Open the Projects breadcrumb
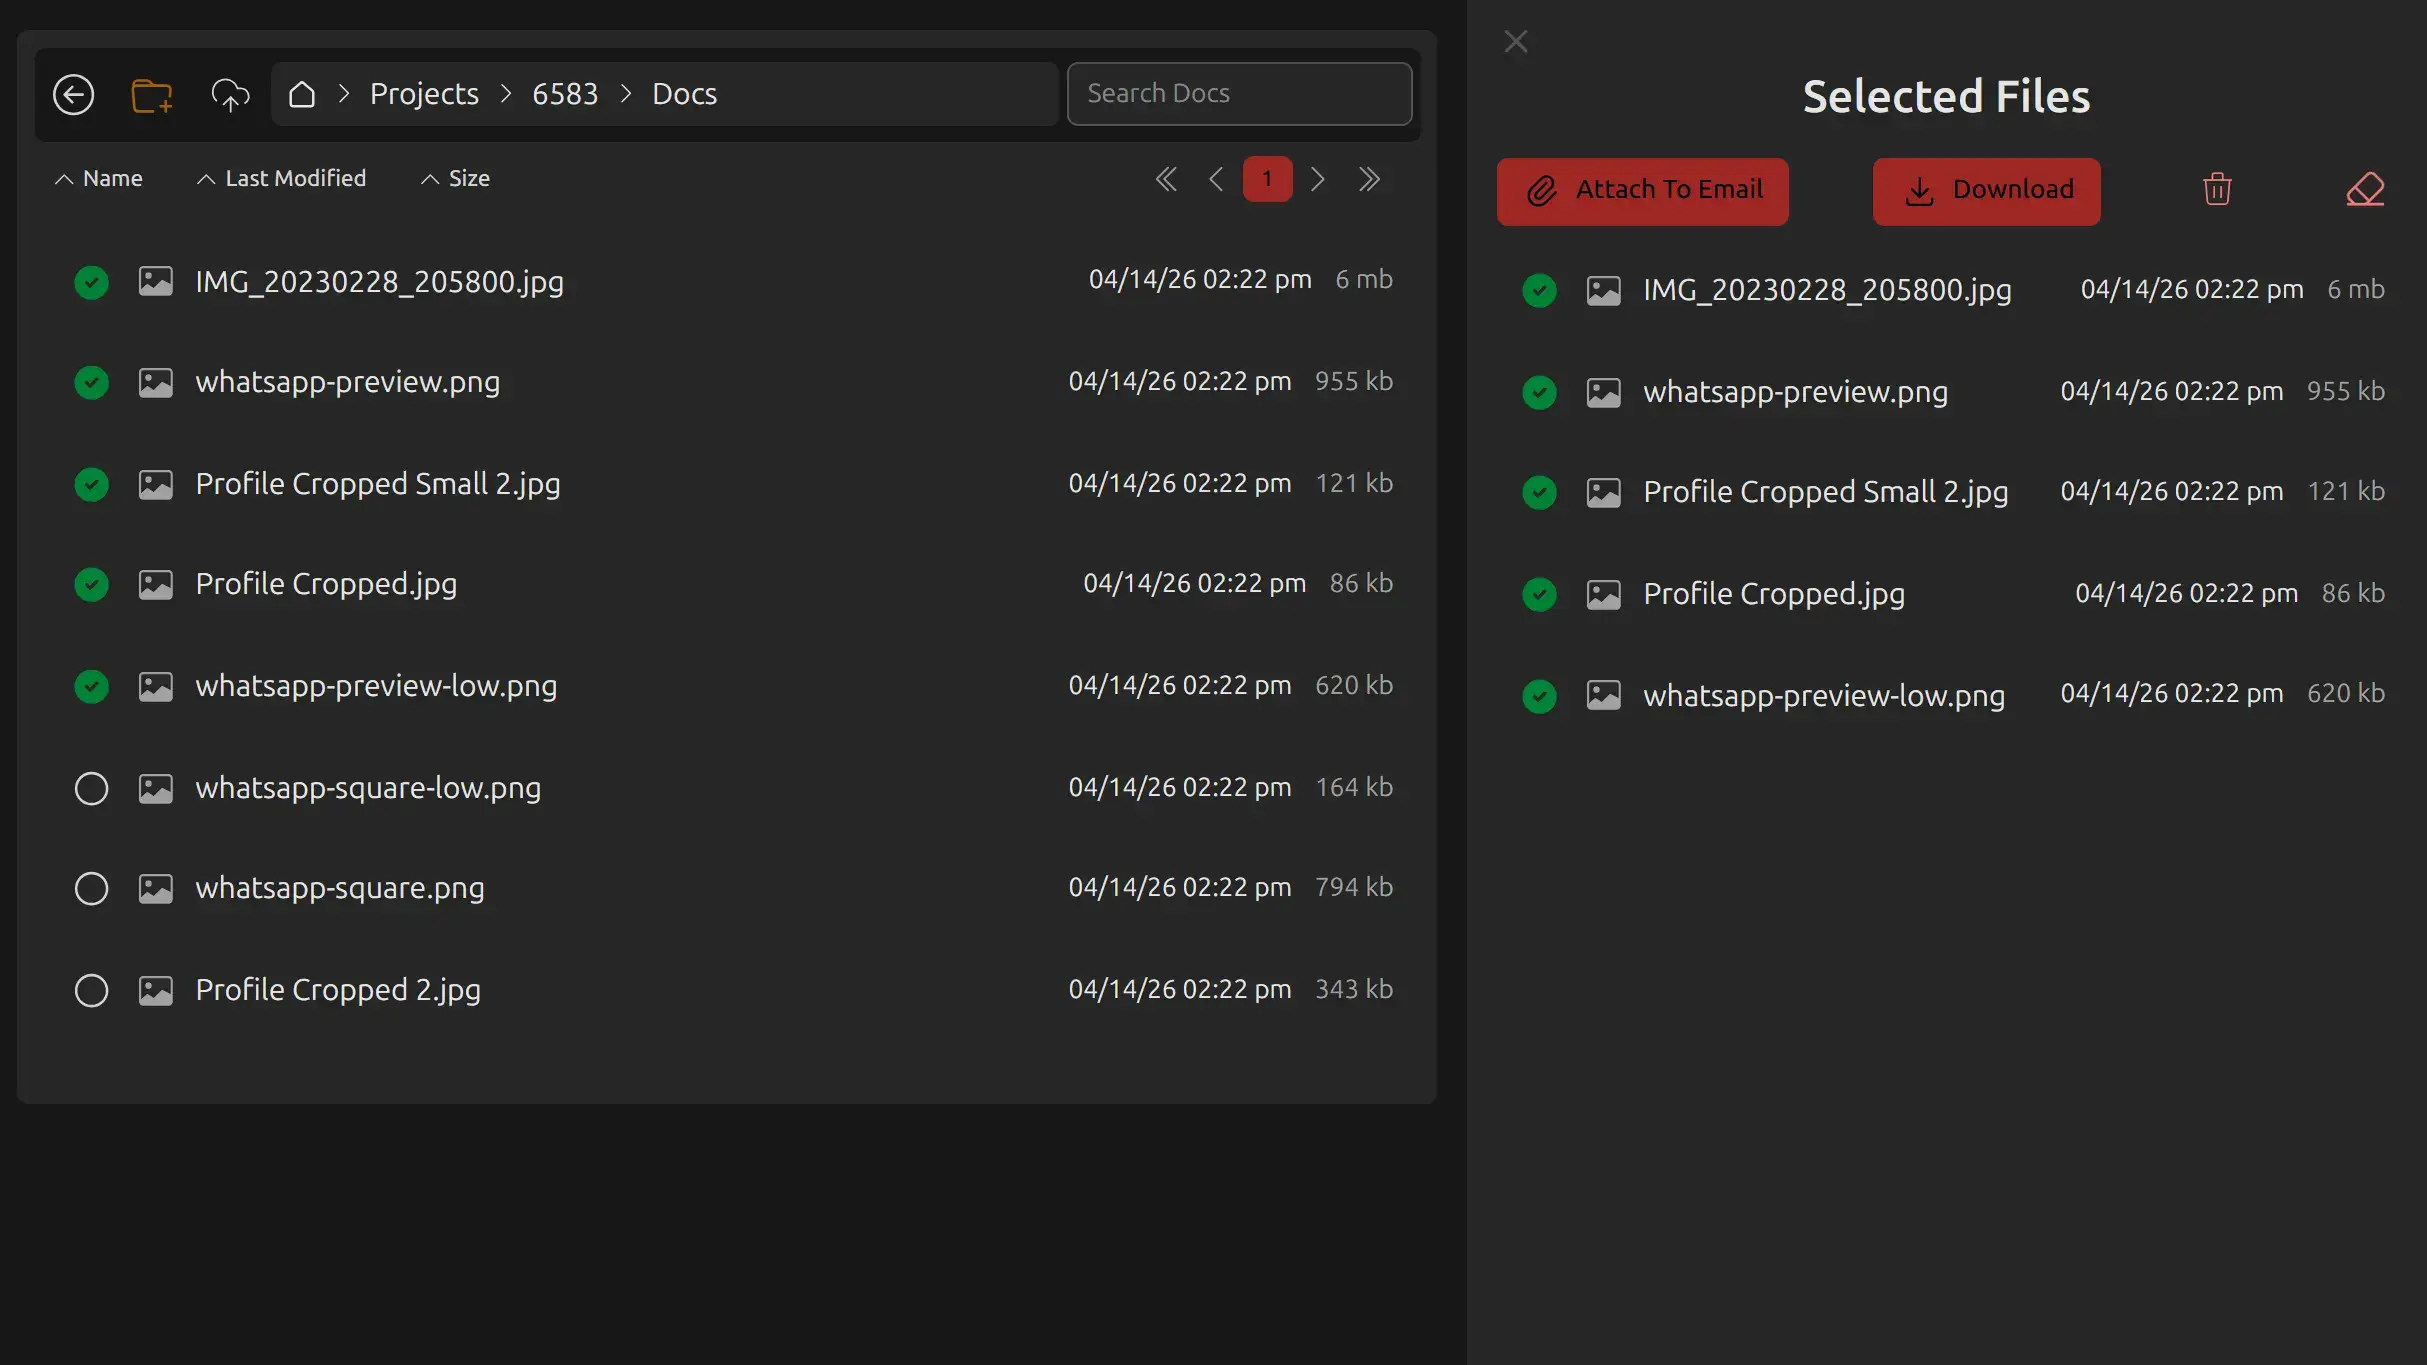Screen dimensions: 2427x1365 click(424, 93)
